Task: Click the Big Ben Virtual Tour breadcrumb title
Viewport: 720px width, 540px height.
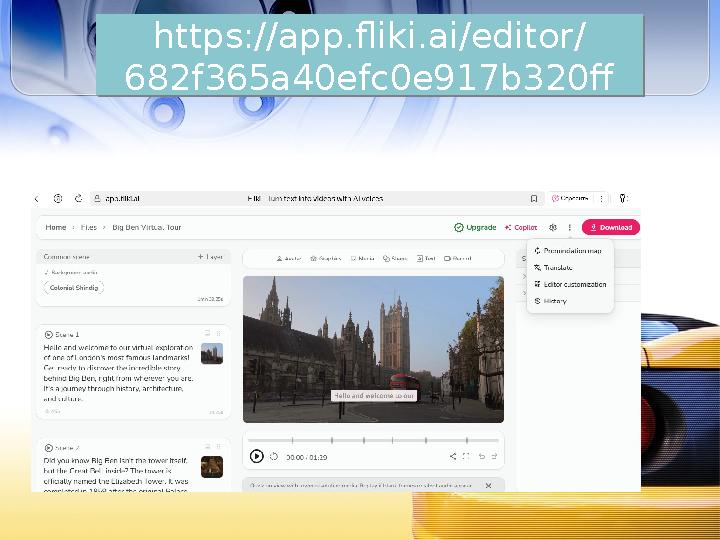Action: (146, 227)
